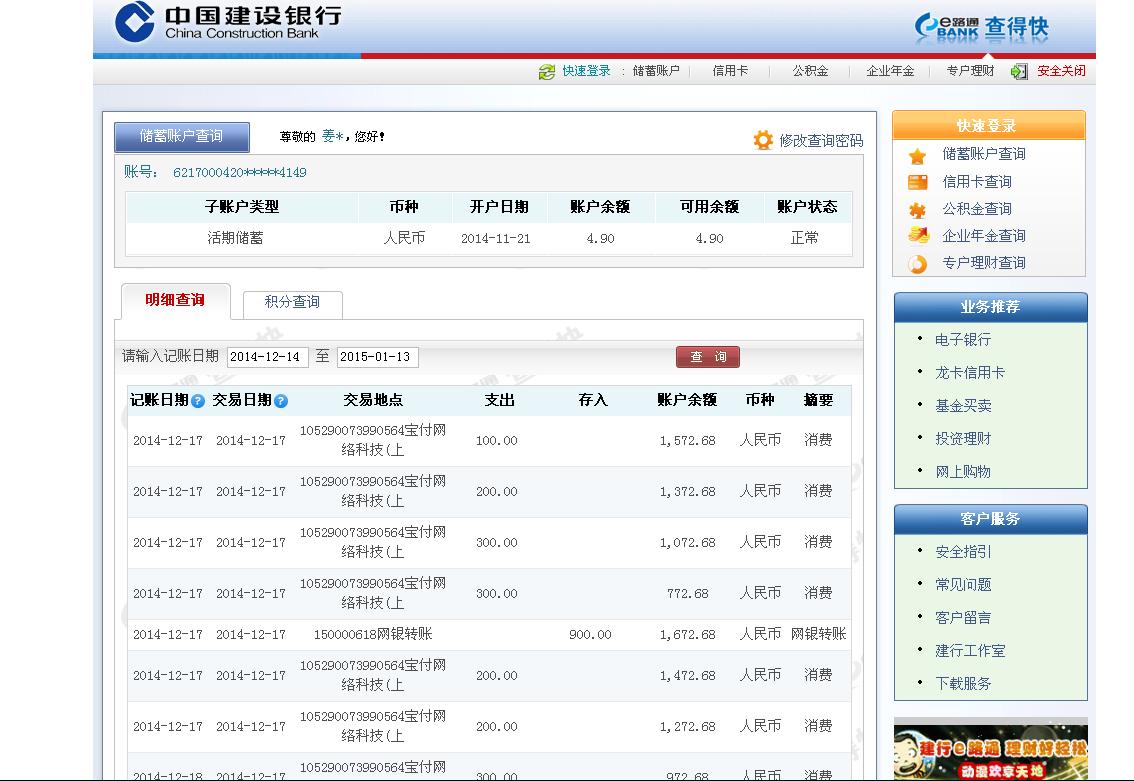Open the 电子银行 link under 业务推荐
This screenshot has width=1134, height=781.
(x=962, y=340)
